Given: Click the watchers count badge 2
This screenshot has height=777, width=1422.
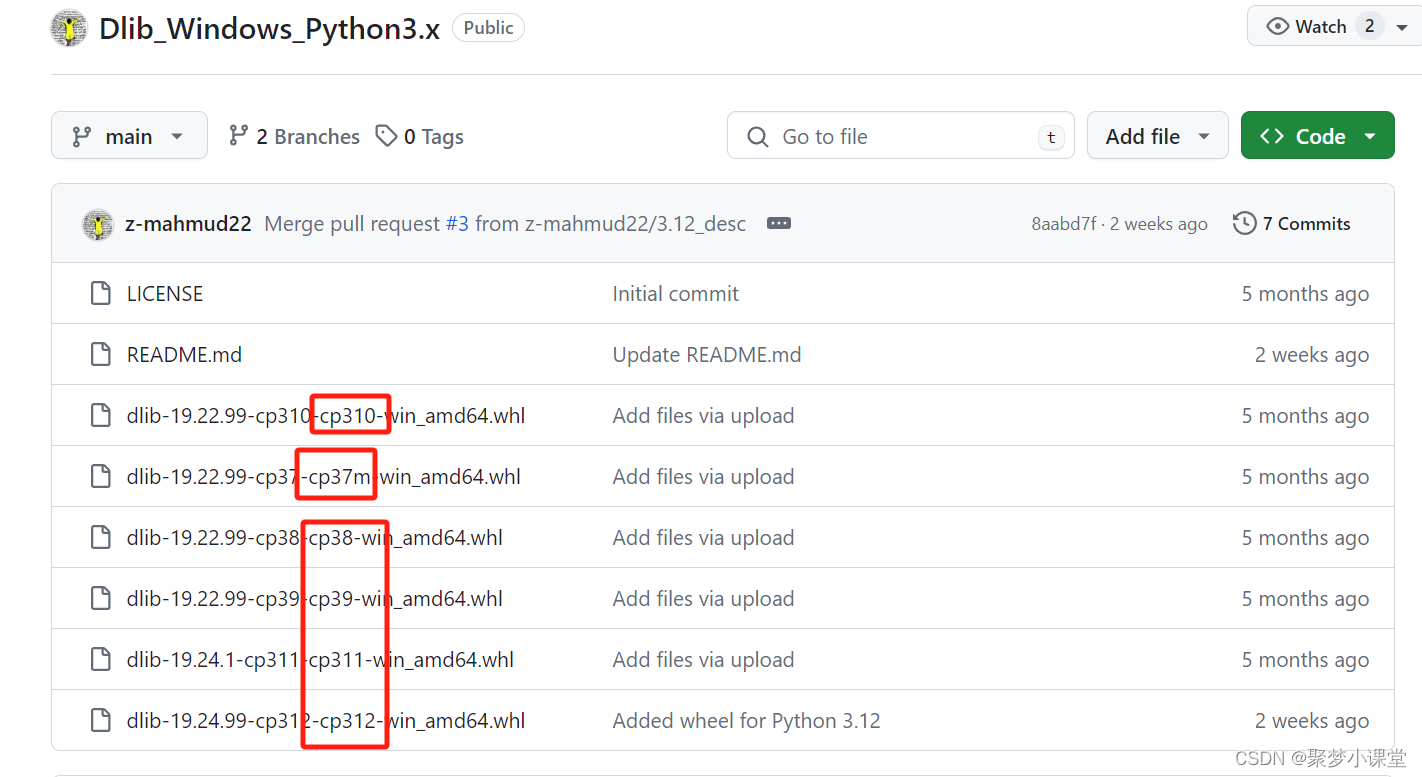Looking at the screenshot, I should click(1369, 26).
